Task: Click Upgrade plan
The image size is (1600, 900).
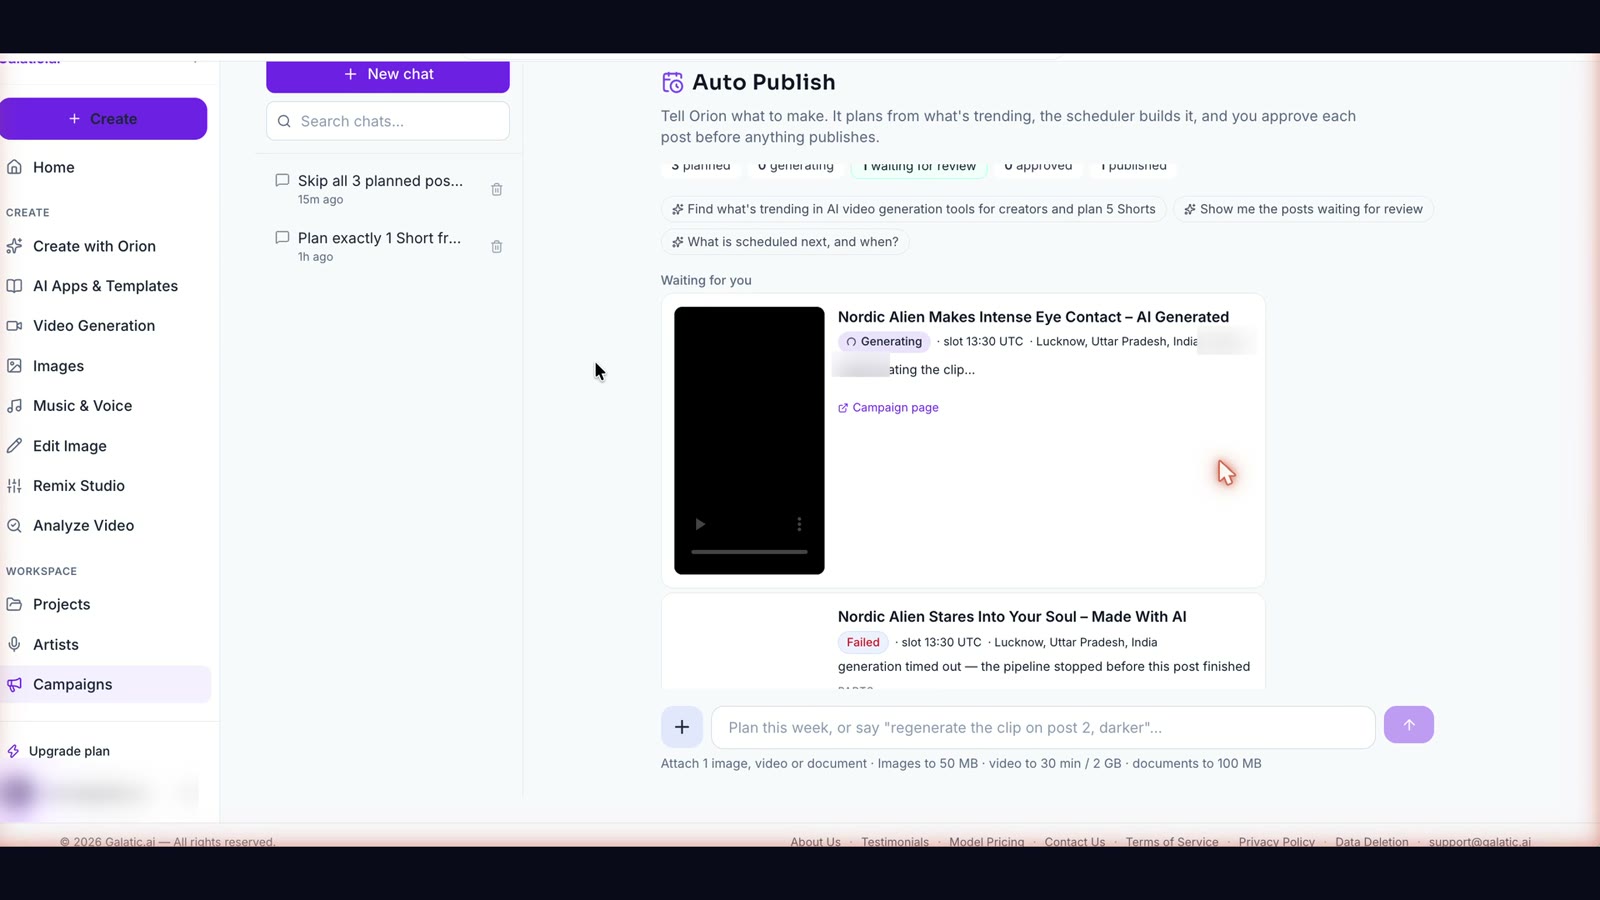Action: [x=69, y=751]
